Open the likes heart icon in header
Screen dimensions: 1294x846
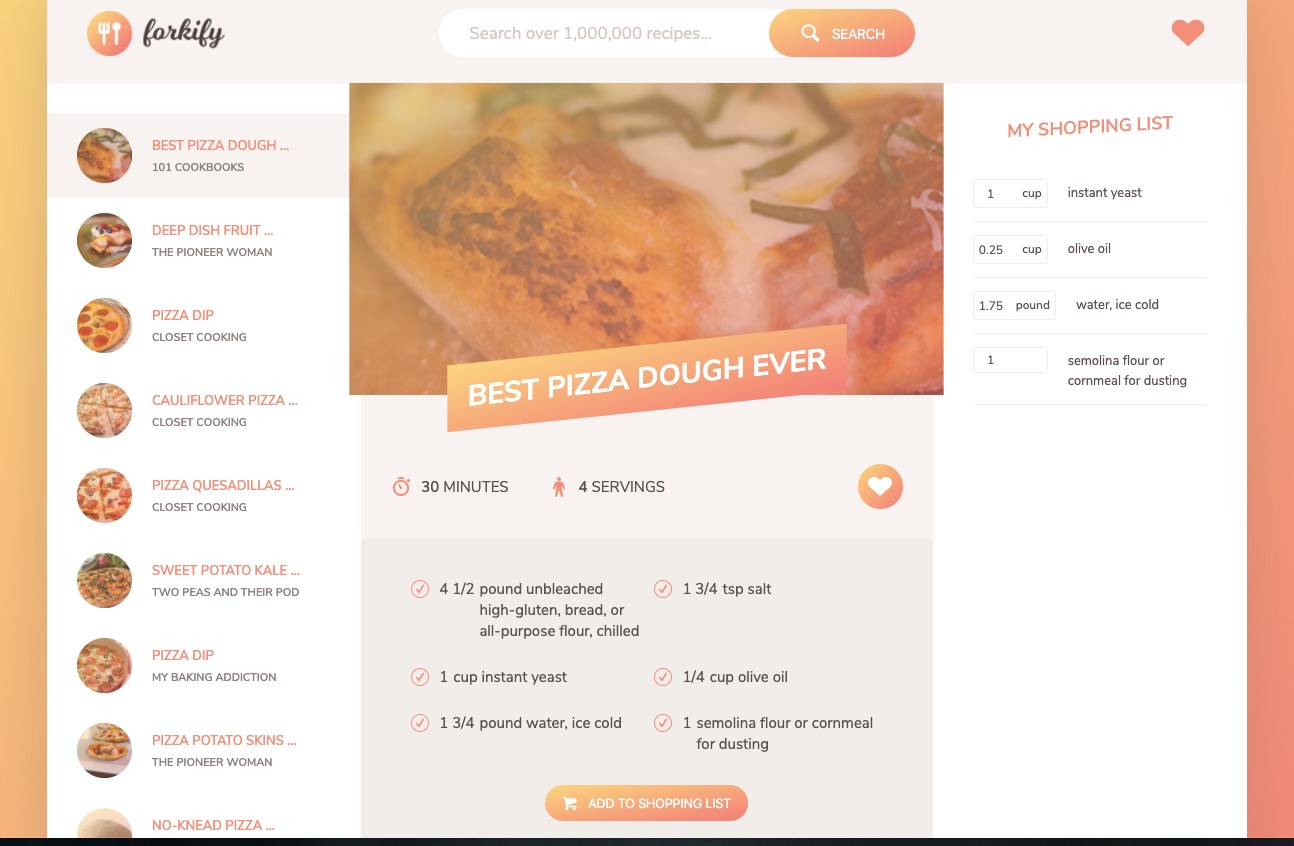(x=1188, y=33)
